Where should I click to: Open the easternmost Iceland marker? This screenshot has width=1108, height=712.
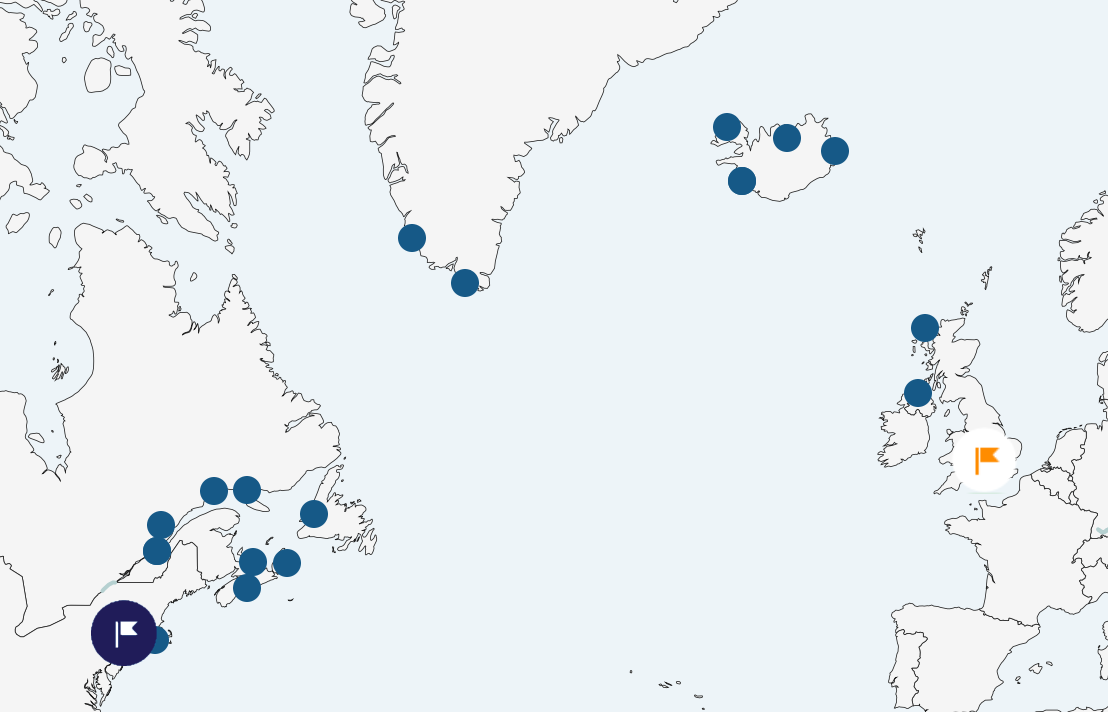tap(835, 151)
